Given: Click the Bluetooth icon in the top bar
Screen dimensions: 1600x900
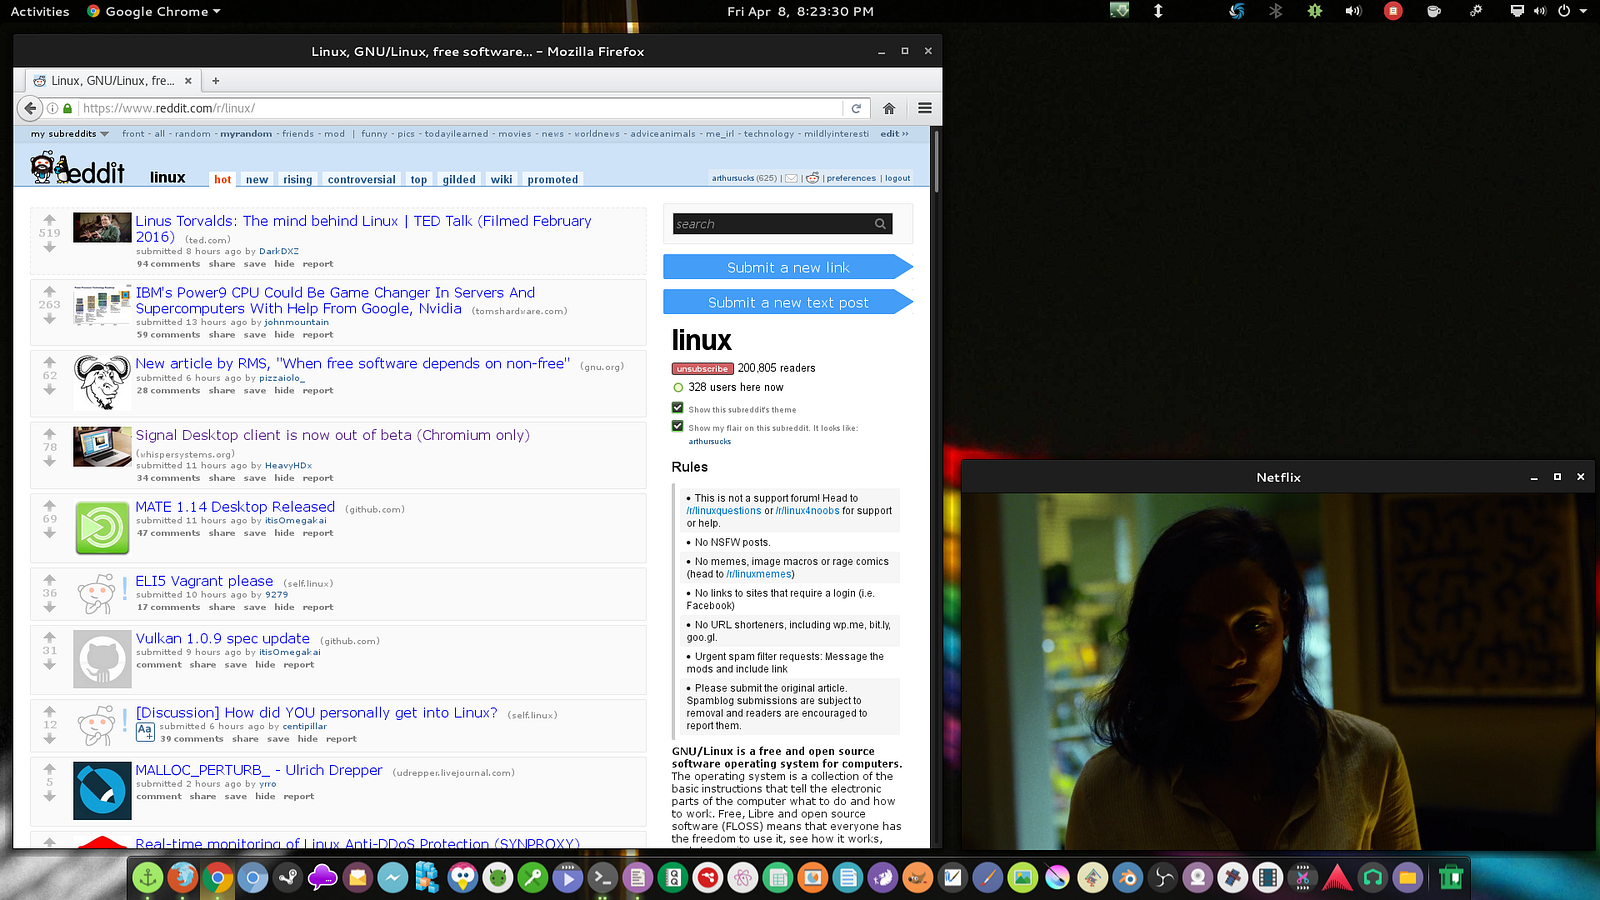Looking at the screenshot, I should (1275, 11).
